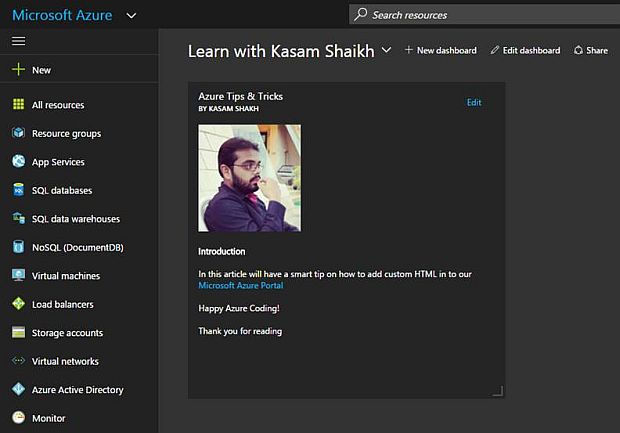The height and width of the screenshot is (433, 620).
Task: Open the SQL databases icon
Action: pos(18,190)
